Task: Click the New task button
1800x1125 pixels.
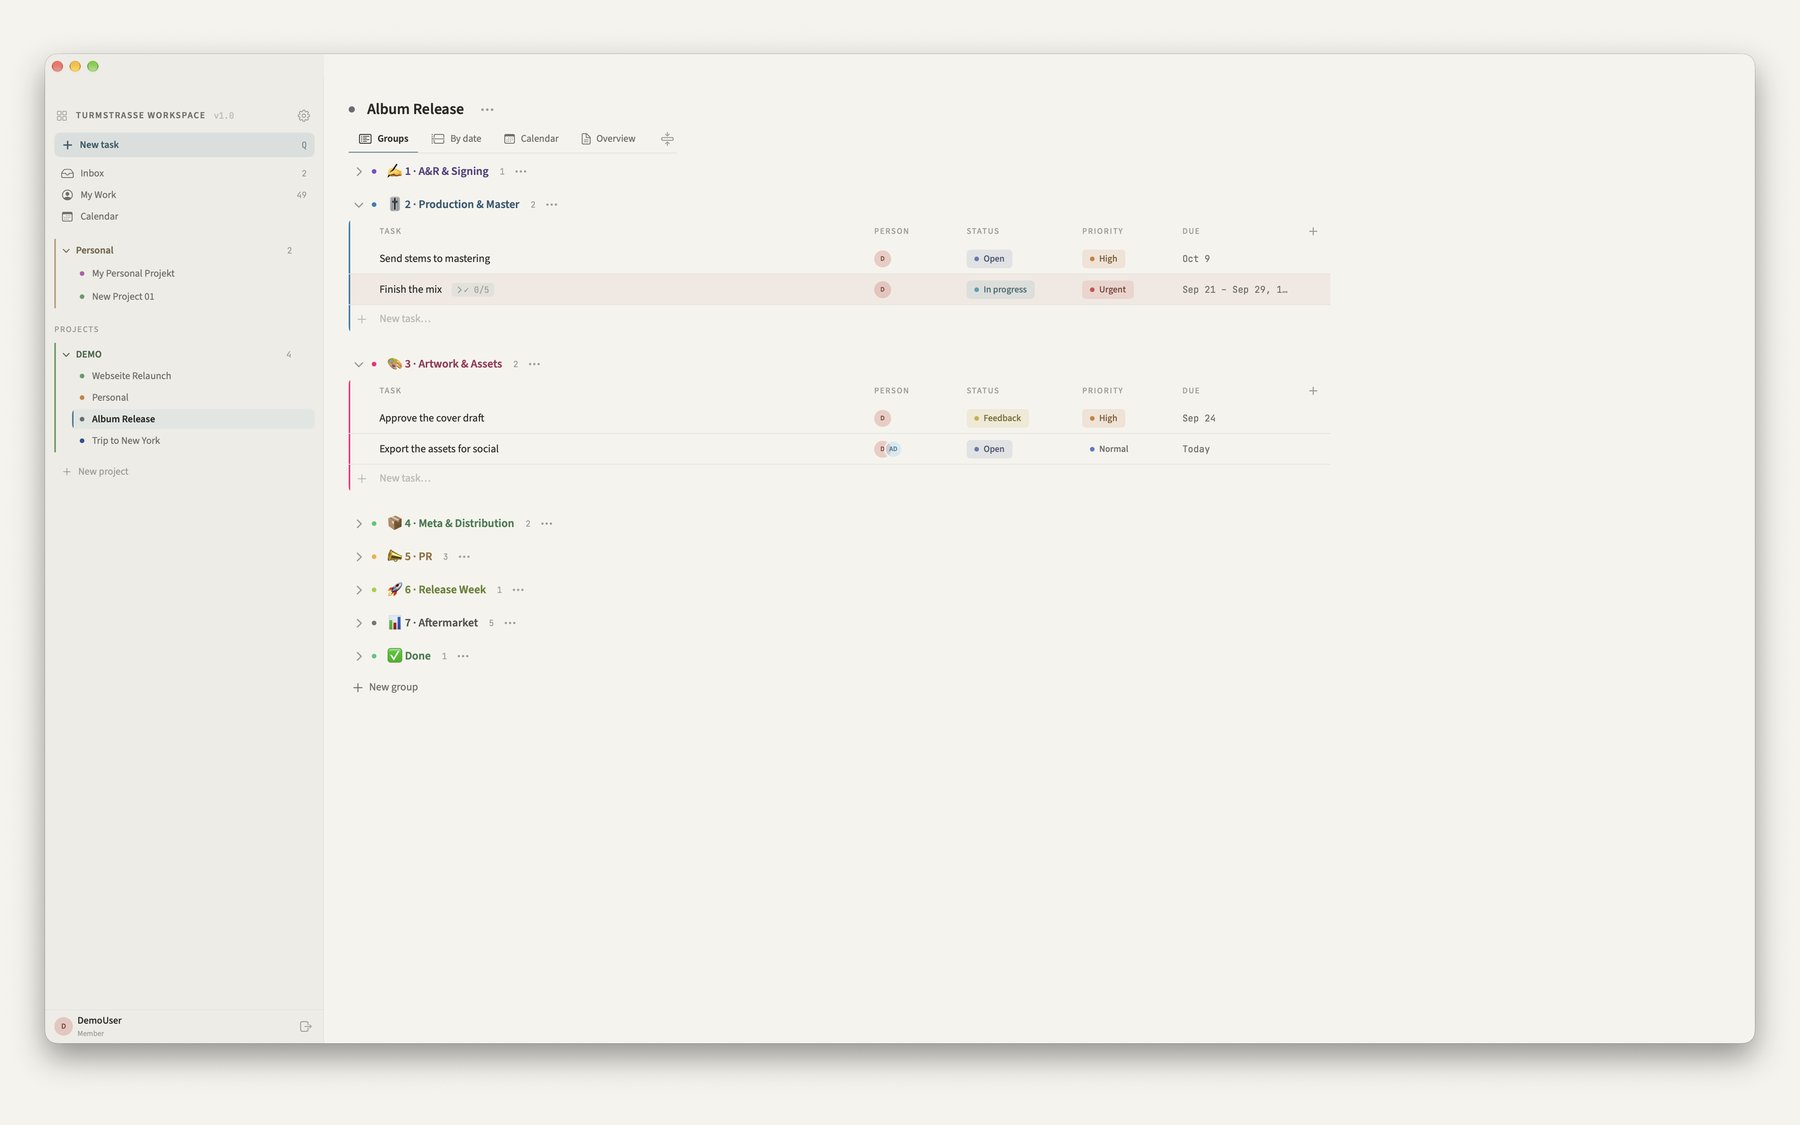Action: point(184,145)
